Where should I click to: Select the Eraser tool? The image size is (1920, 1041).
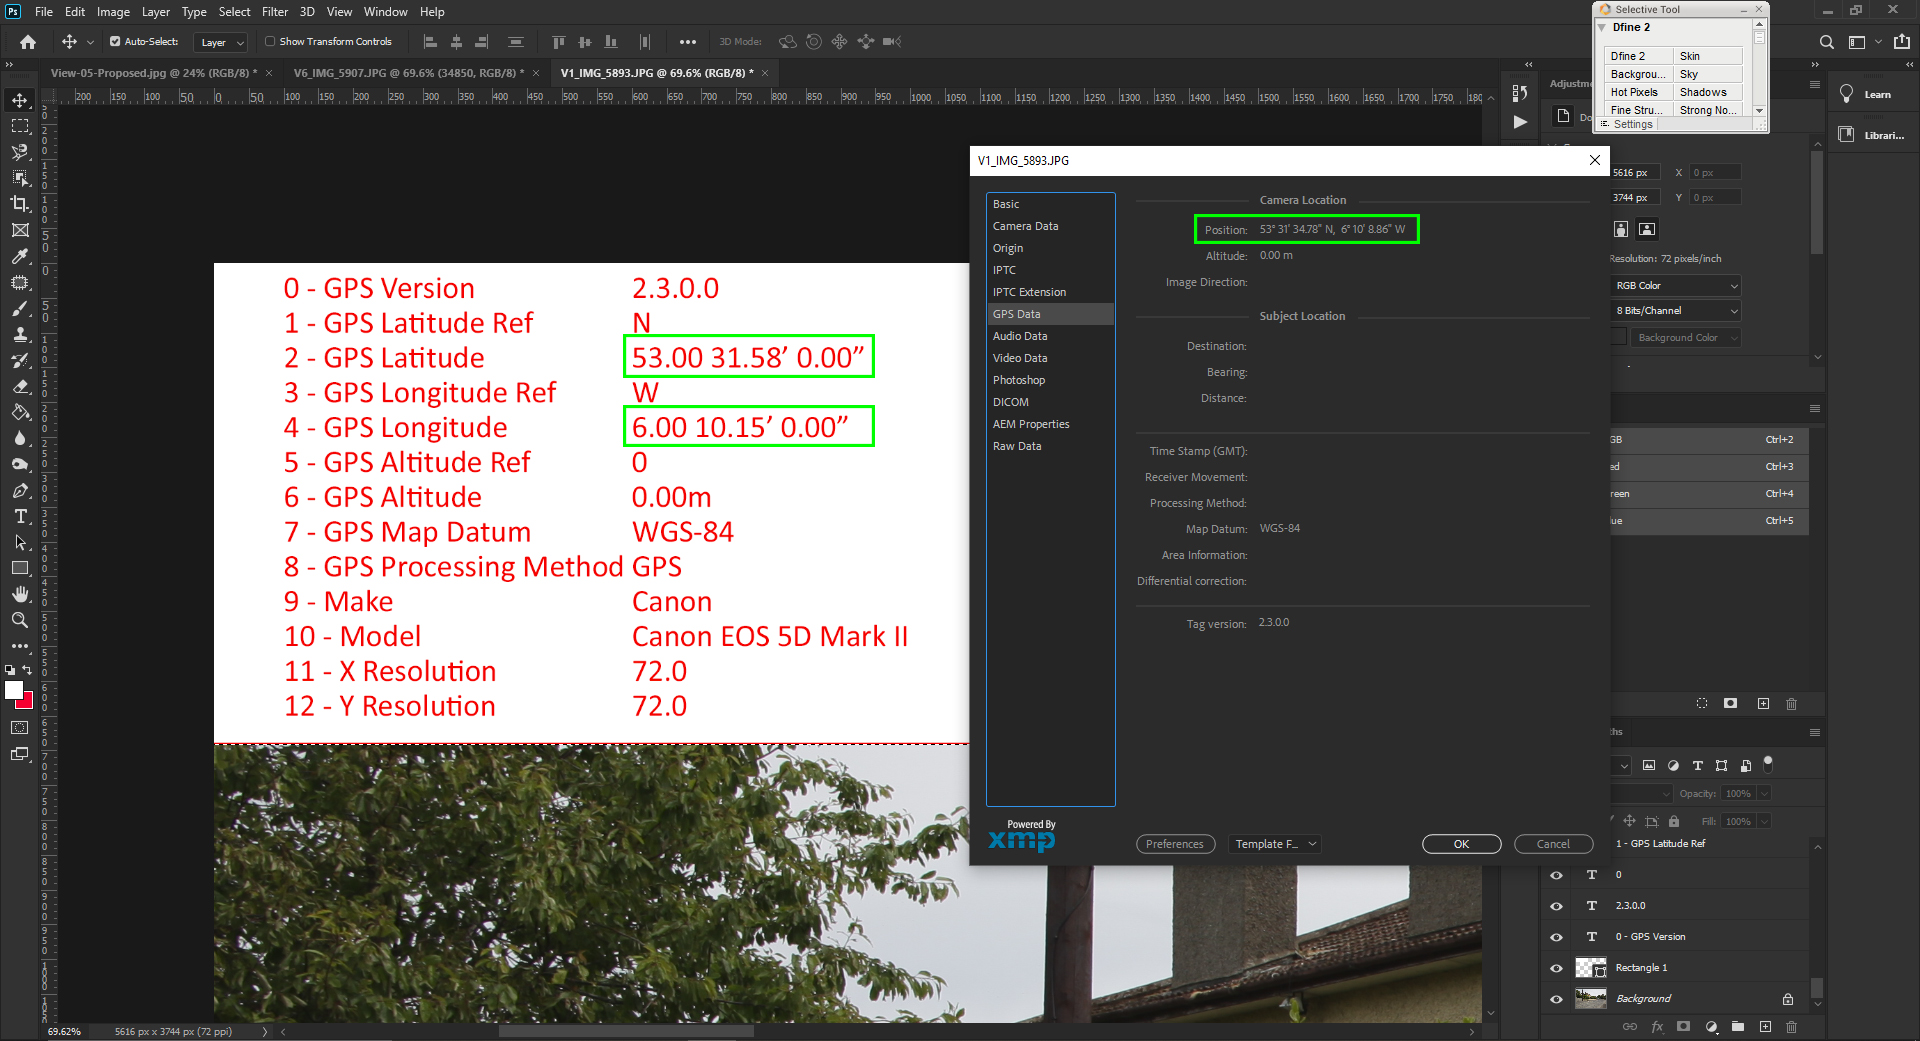(x=20, y=386)
